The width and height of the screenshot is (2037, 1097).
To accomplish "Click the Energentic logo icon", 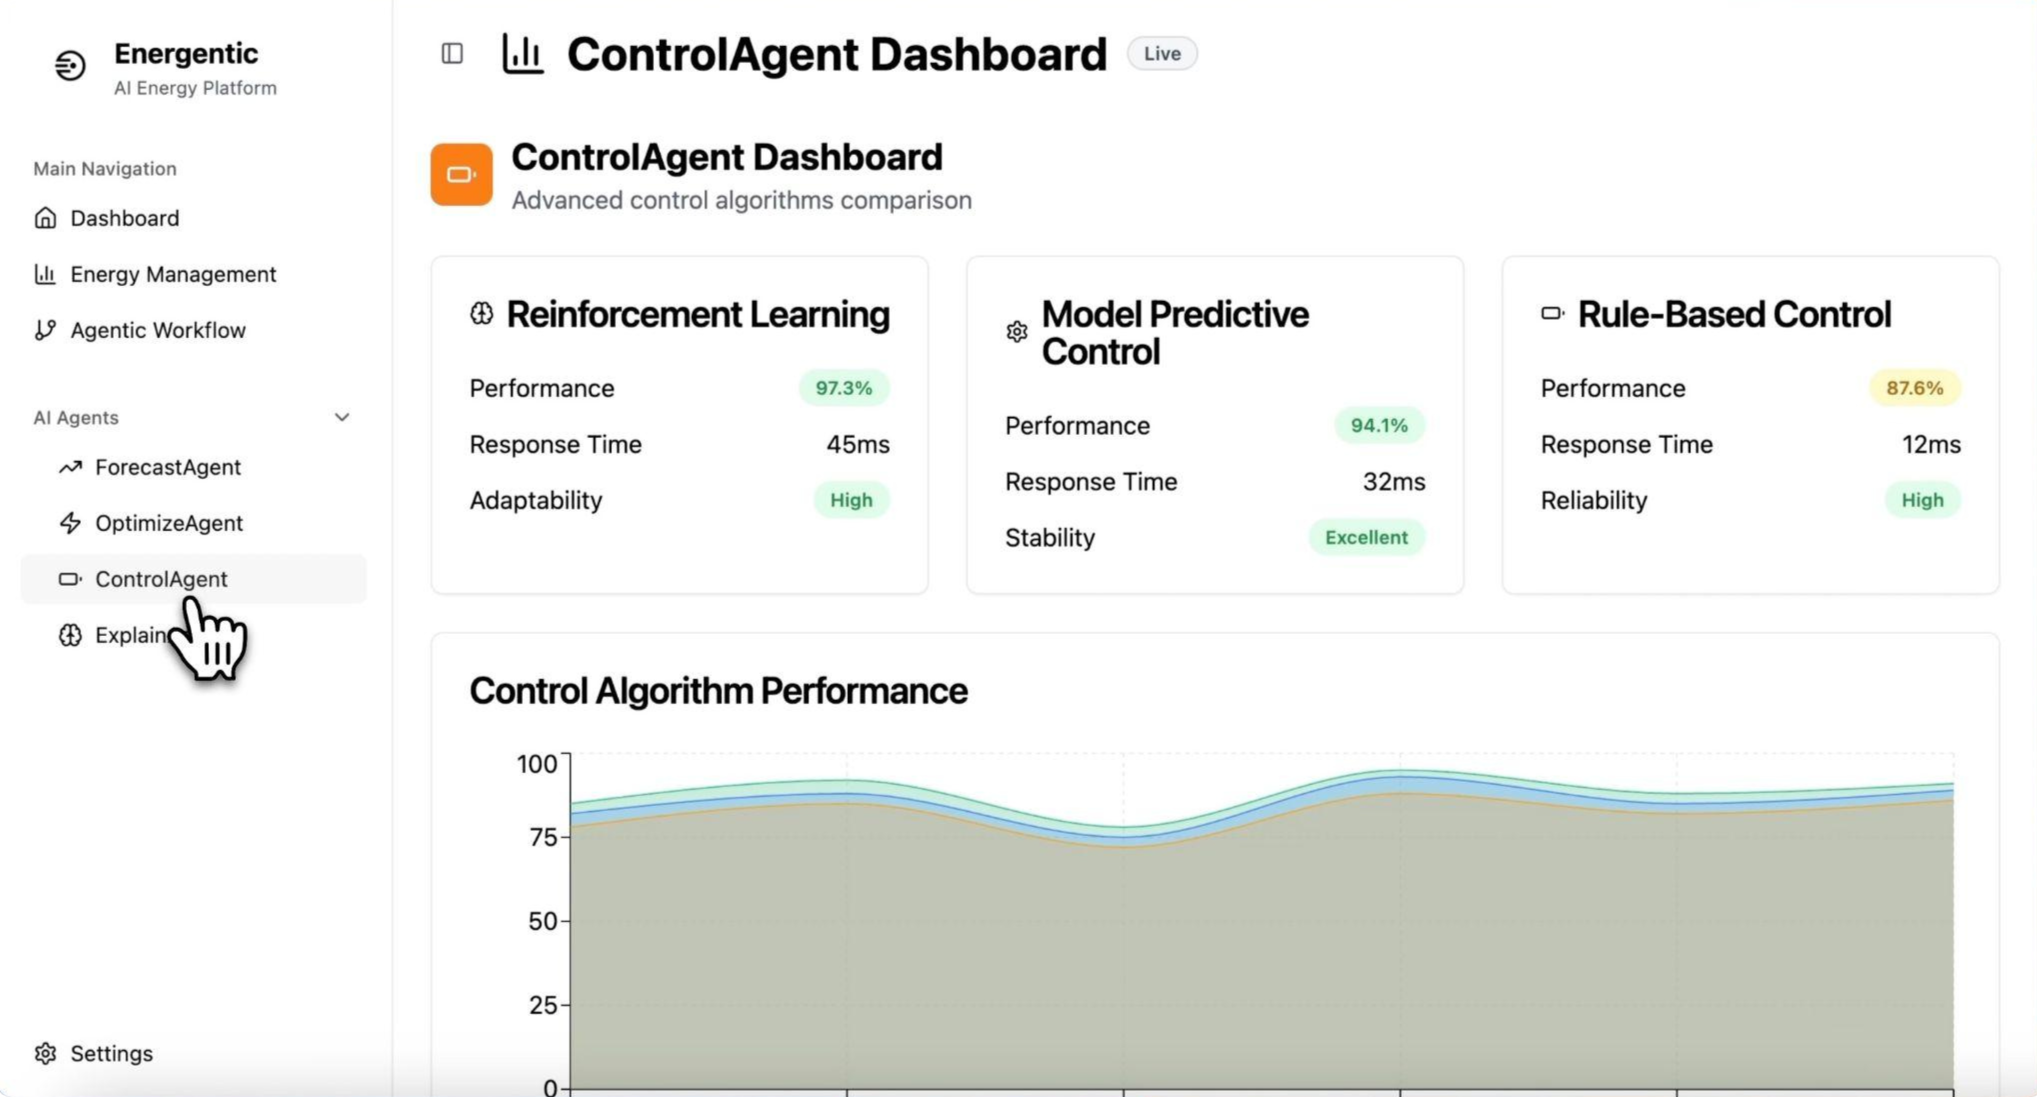I will pyautogui.click(x=70, y=66).
